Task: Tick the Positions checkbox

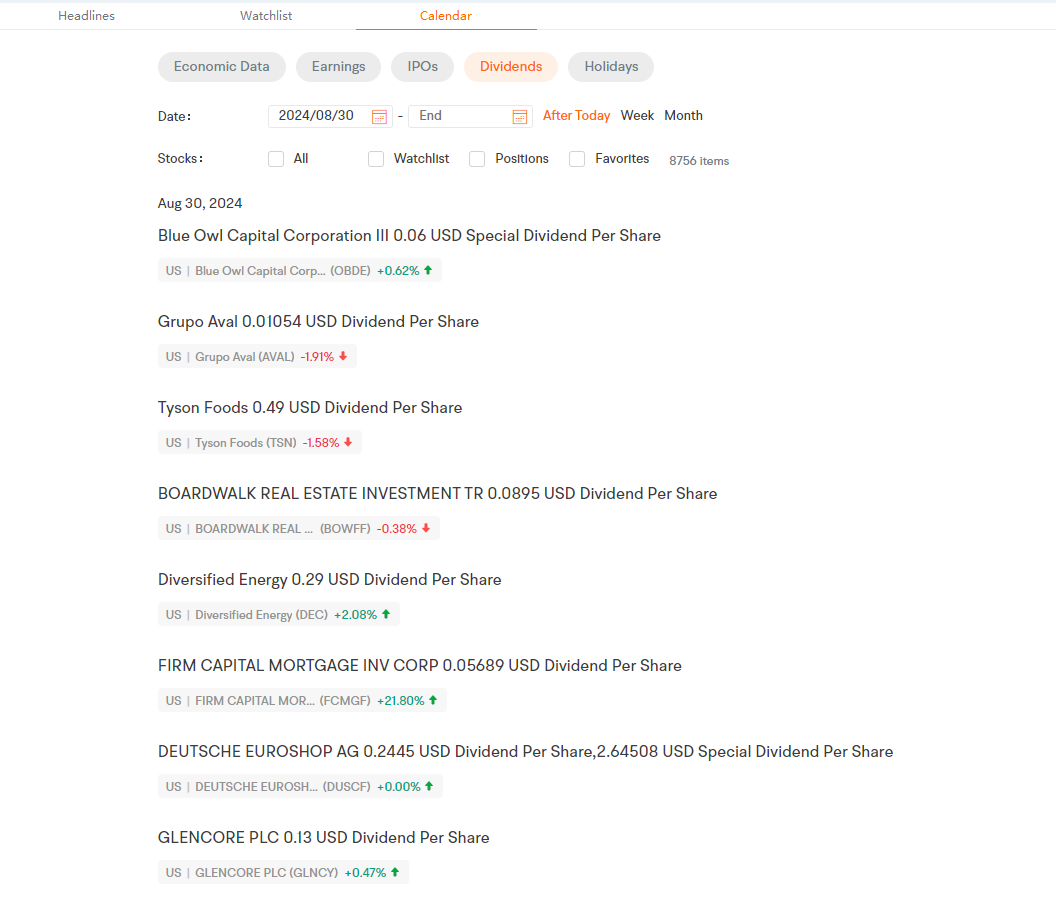Action: tap(477, 159)
